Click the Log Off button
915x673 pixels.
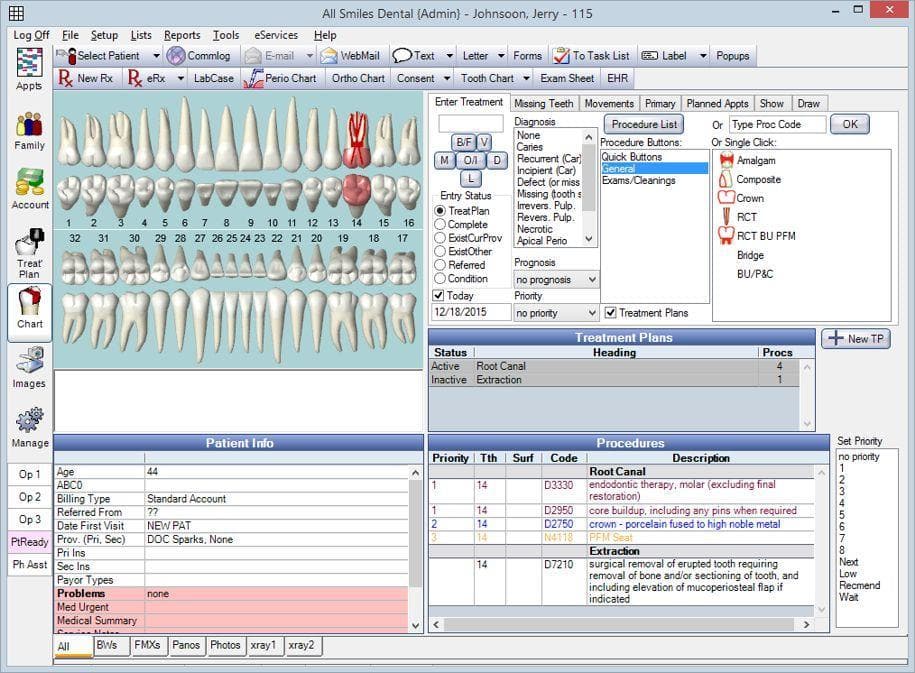pyautogui.click(x=32, y=35)
